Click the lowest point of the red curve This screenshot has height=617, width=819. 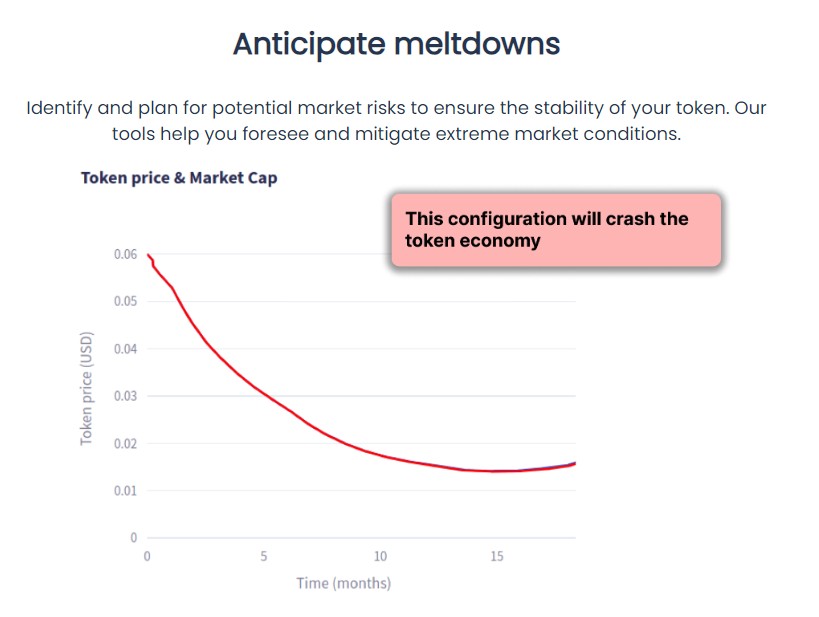pos(497,471)
